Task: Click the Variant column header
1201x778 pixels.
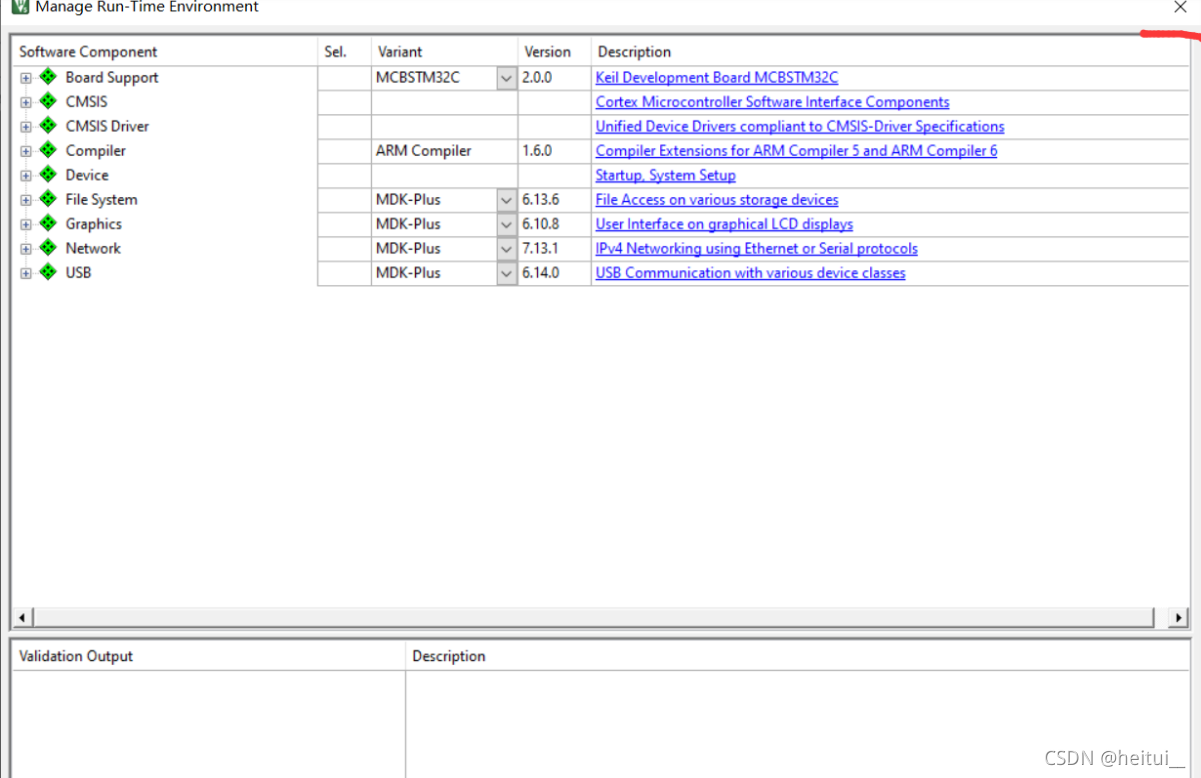Action: tap(444, 52)
